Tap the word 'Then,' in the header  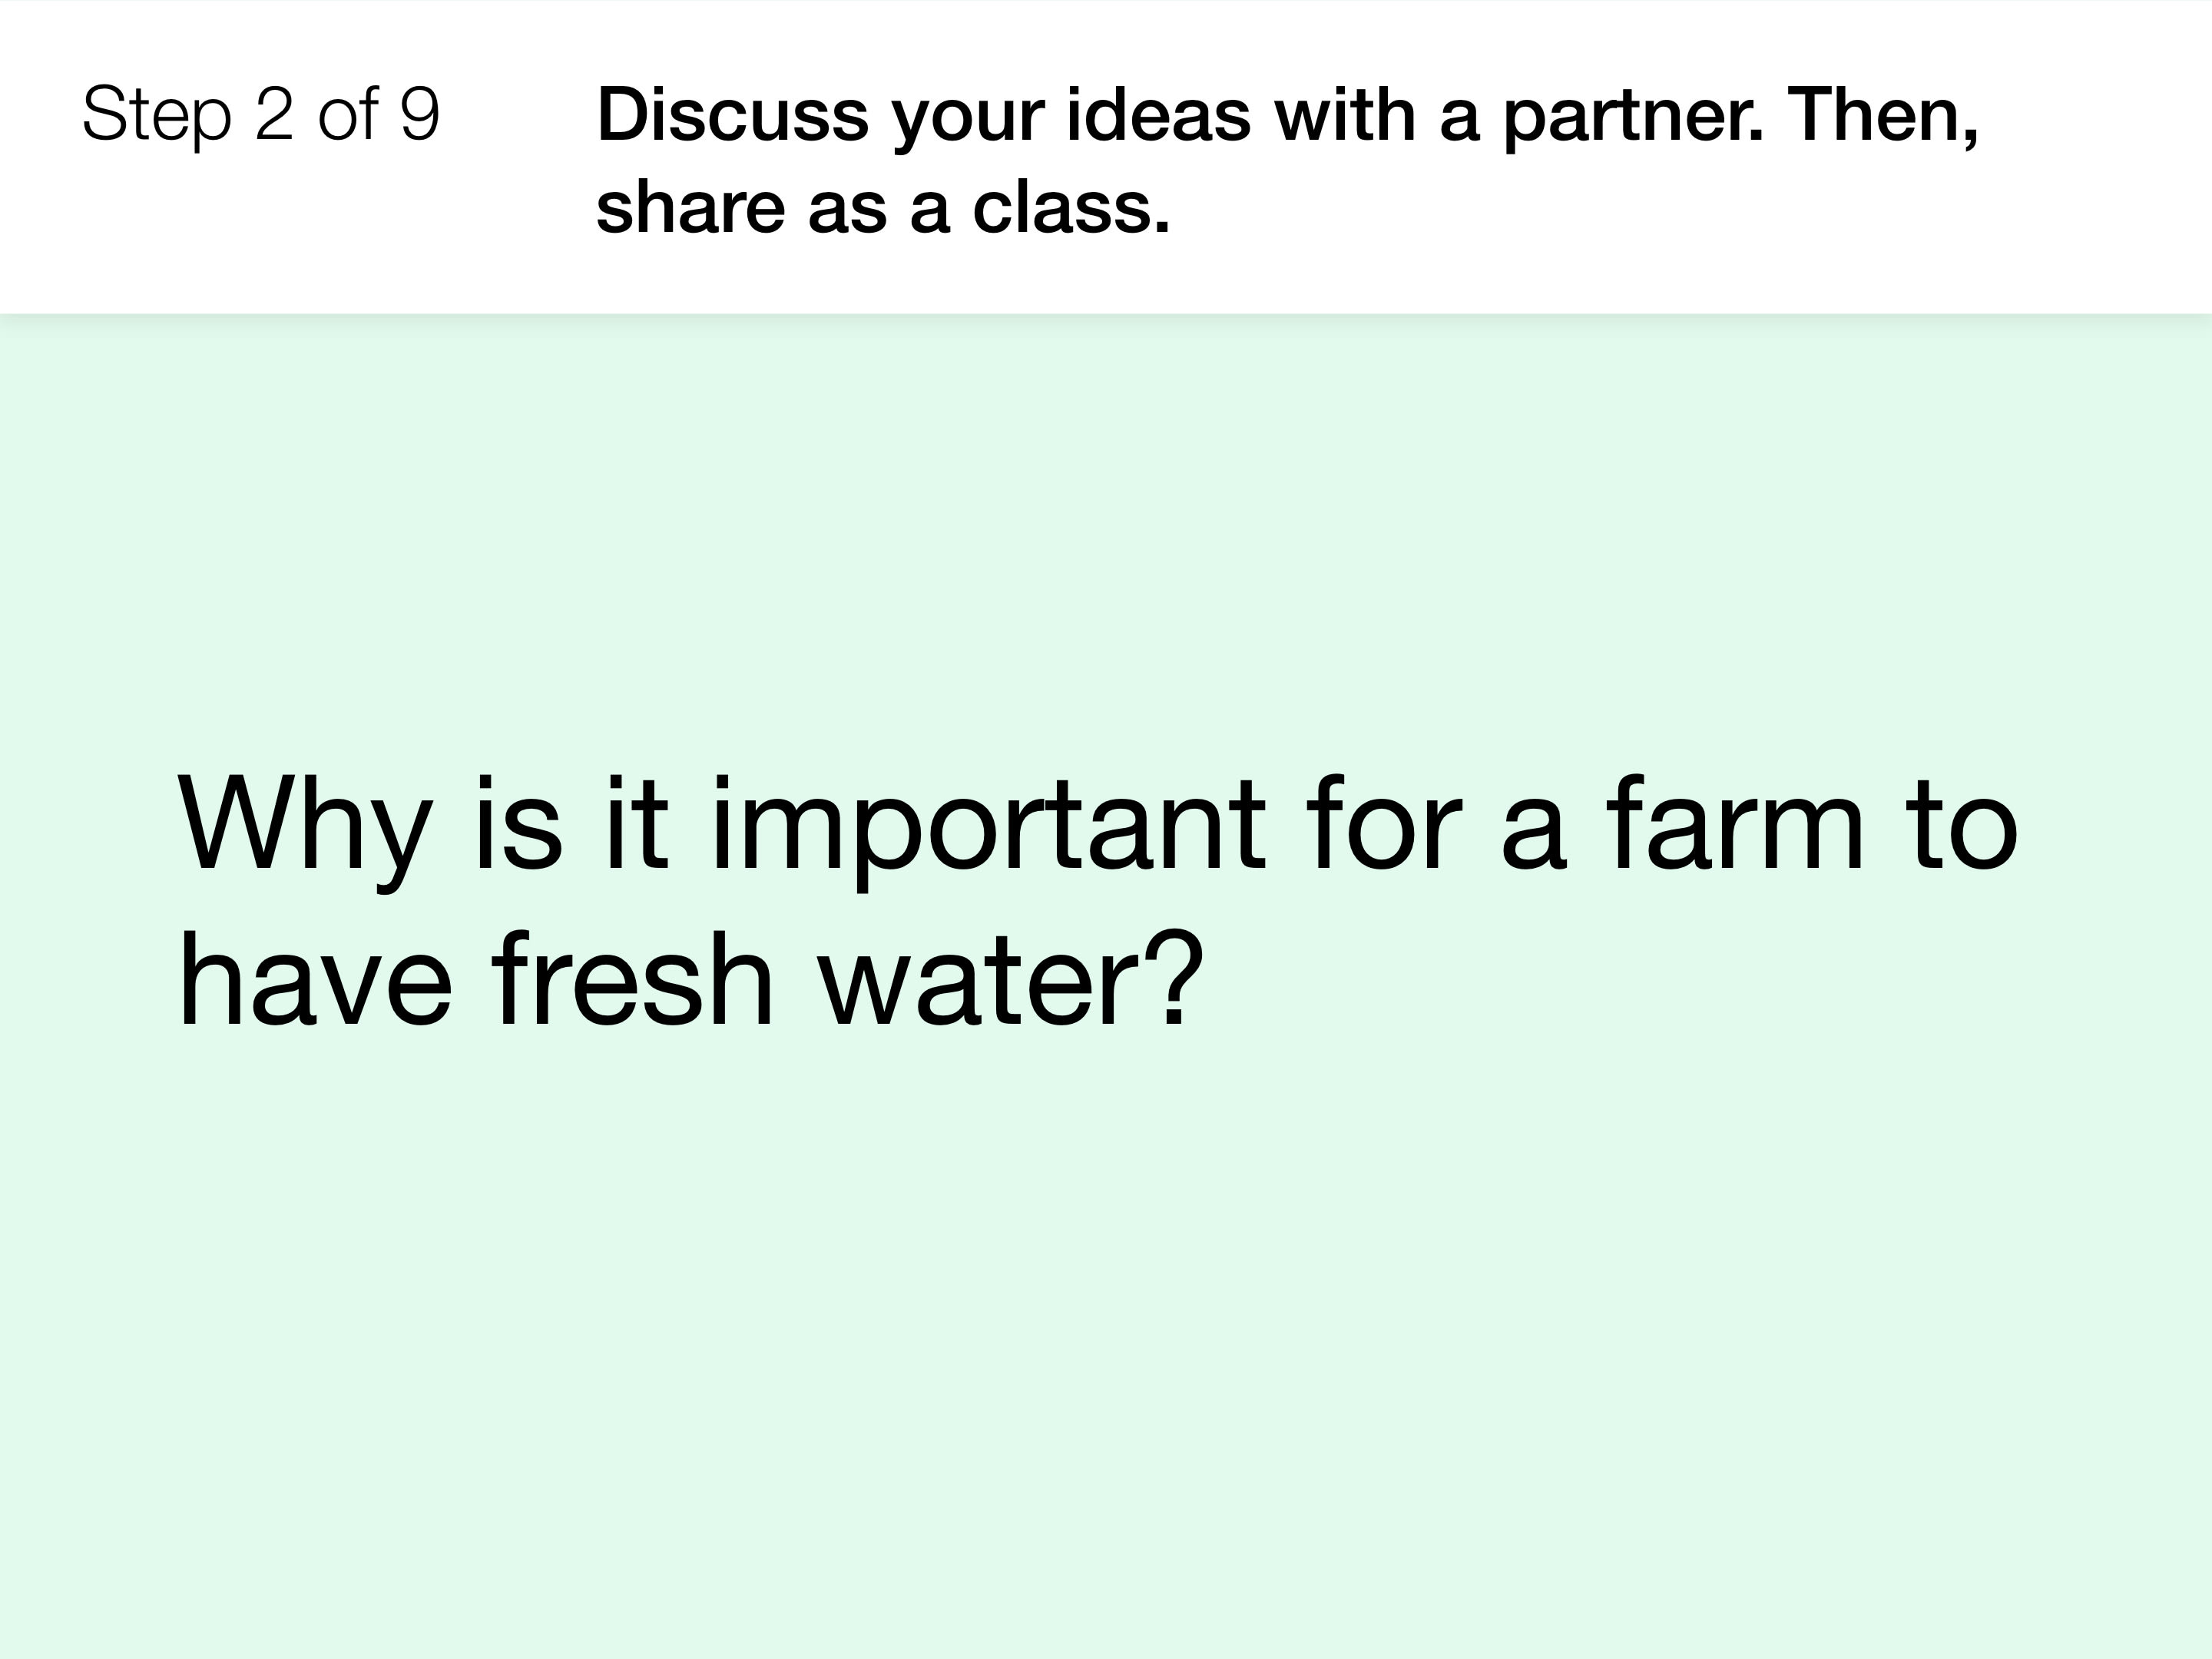pyautogui.click(x=1883, y=117)
